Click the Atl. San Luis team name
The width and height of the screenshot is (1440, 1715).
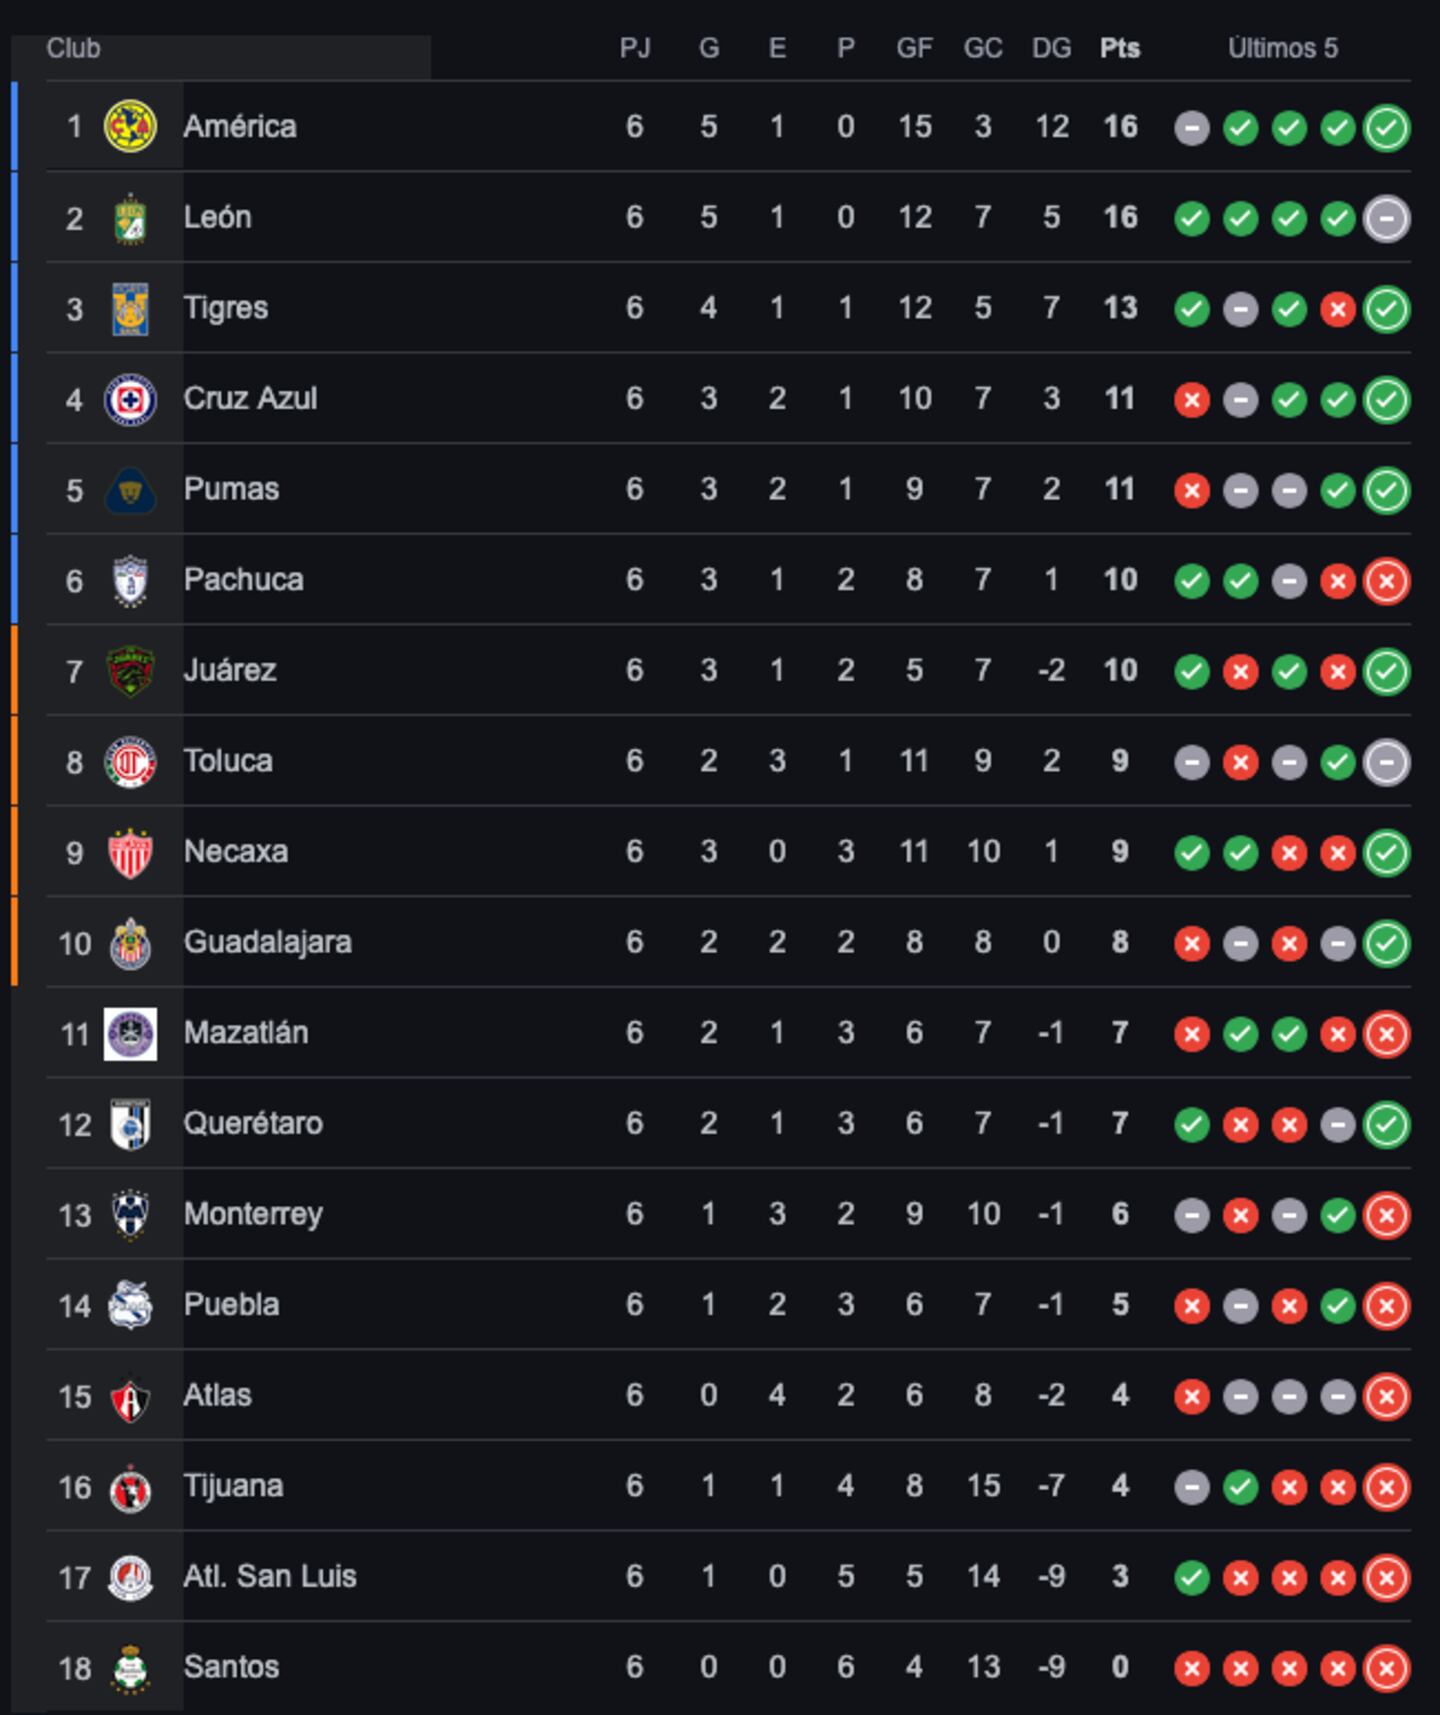tap(270, 1577)
